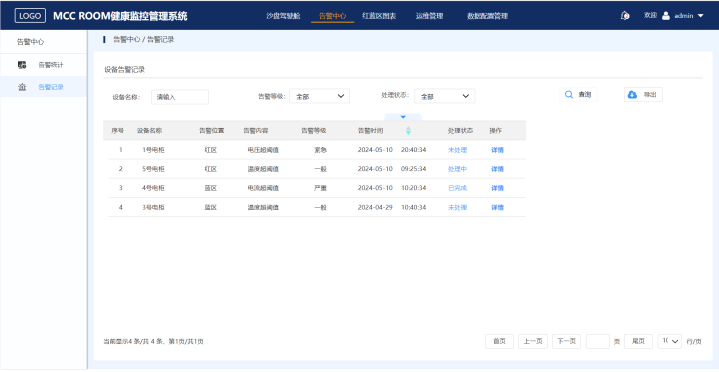Expand the admin account dropdown arrow

(x=700, y=16)
